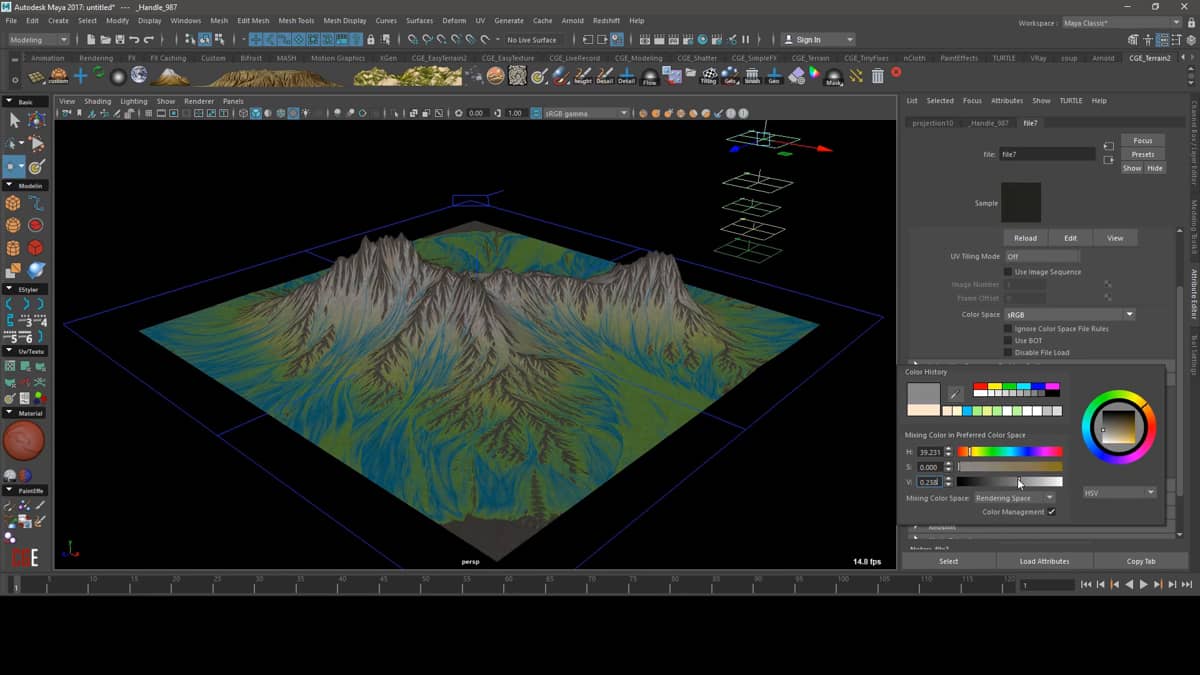The image size is (1200, 675).
Task: Click the rainbow Hue slider
Action: tap(1010, 452)
